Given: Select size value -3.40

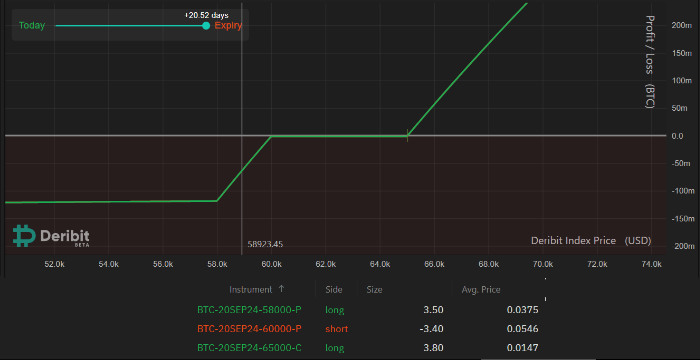Looking at the screenshot, I should 433,329.
